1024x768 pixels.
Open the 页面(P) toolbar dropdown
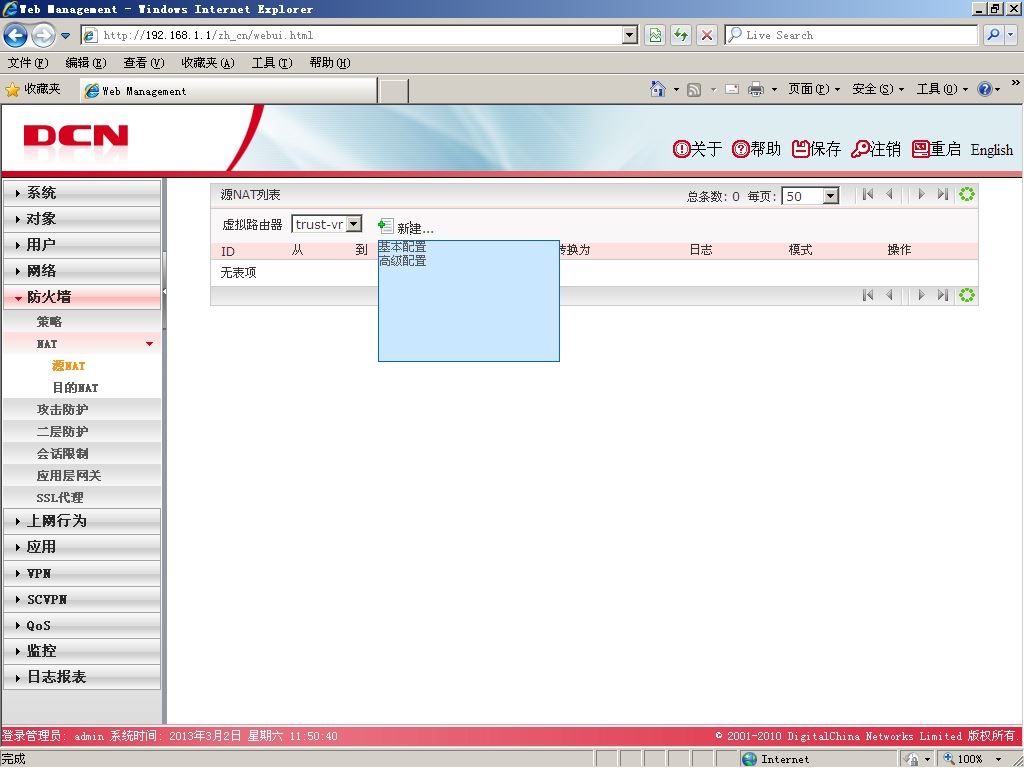click(x=813, y=89)
